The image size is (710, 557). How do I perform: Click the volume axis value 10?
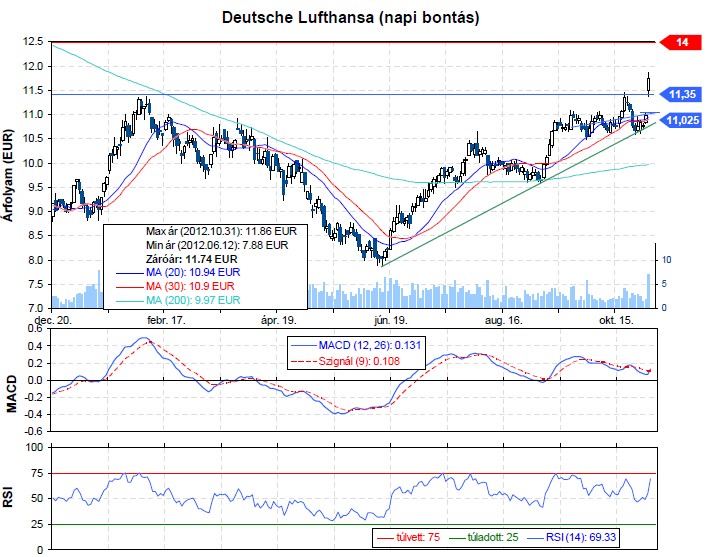point(667,260)
